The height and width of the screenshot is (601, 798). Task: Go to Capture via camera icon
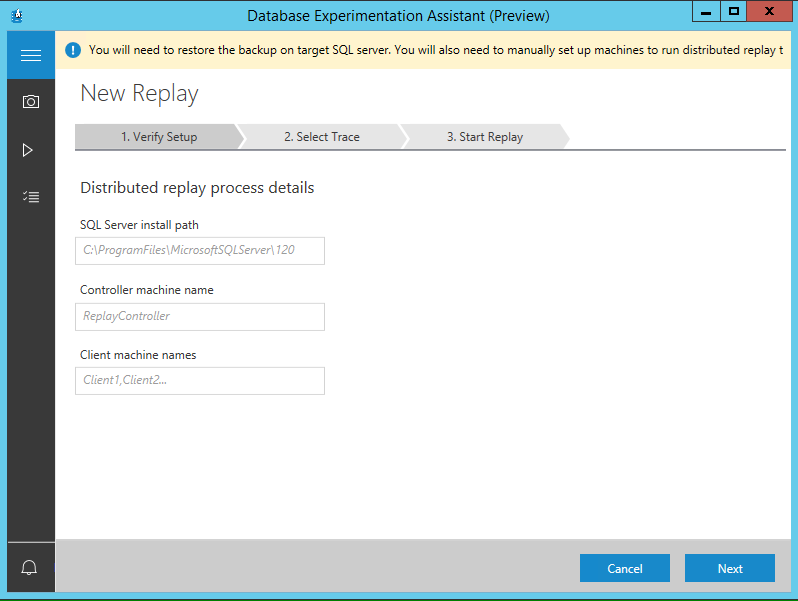point(30,102)
